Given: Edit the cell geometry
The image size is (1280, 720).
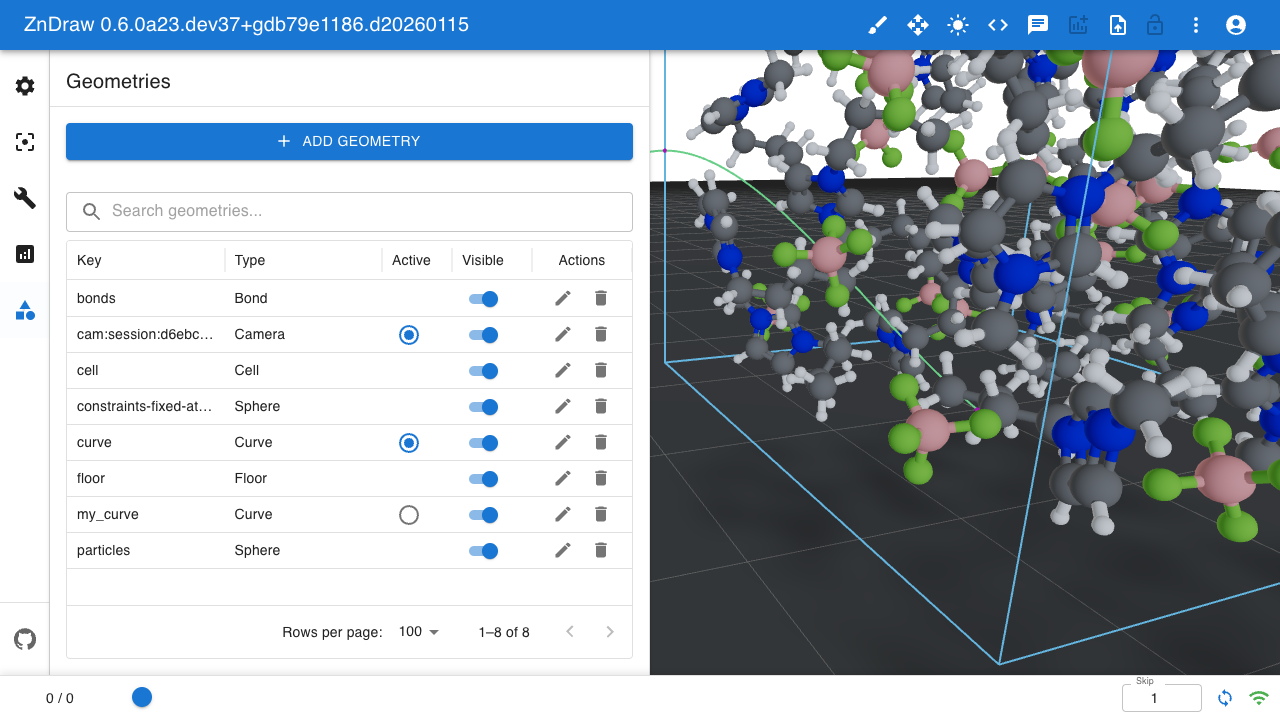Looking at the screenshot, I should pos(563,370).
